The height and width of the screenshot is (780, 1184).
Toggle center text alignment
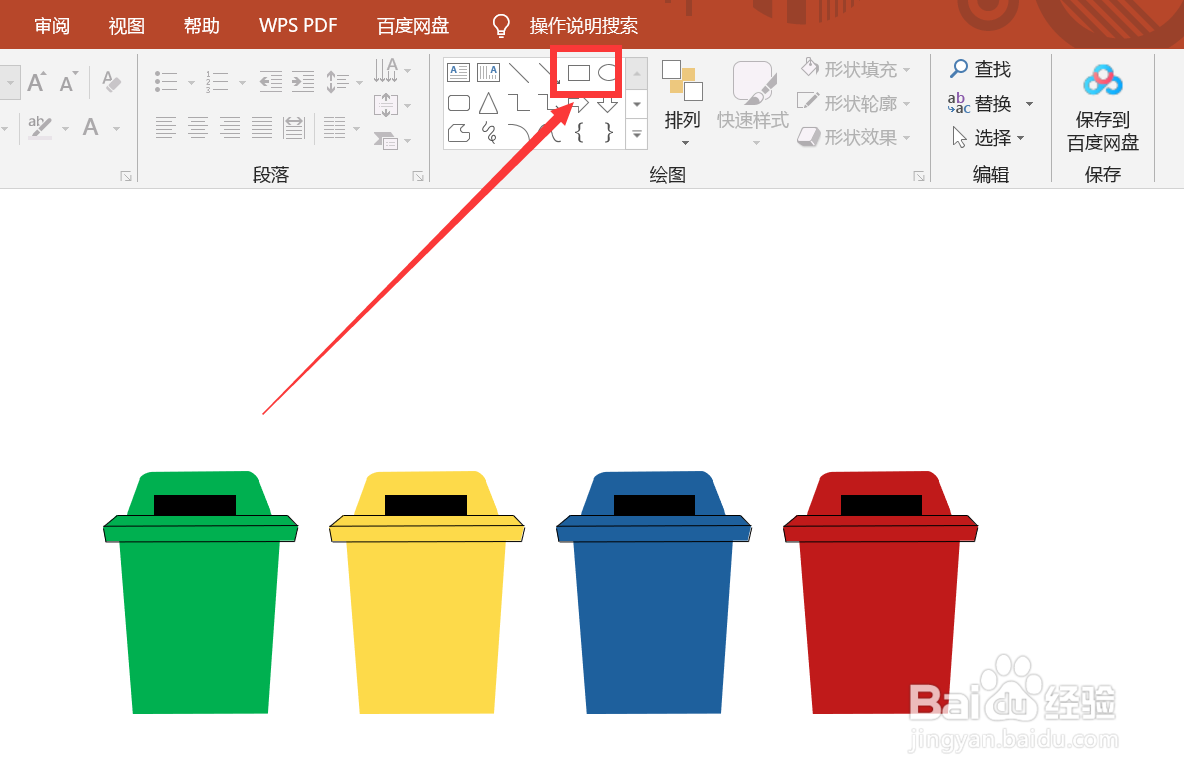coord(198,127)
